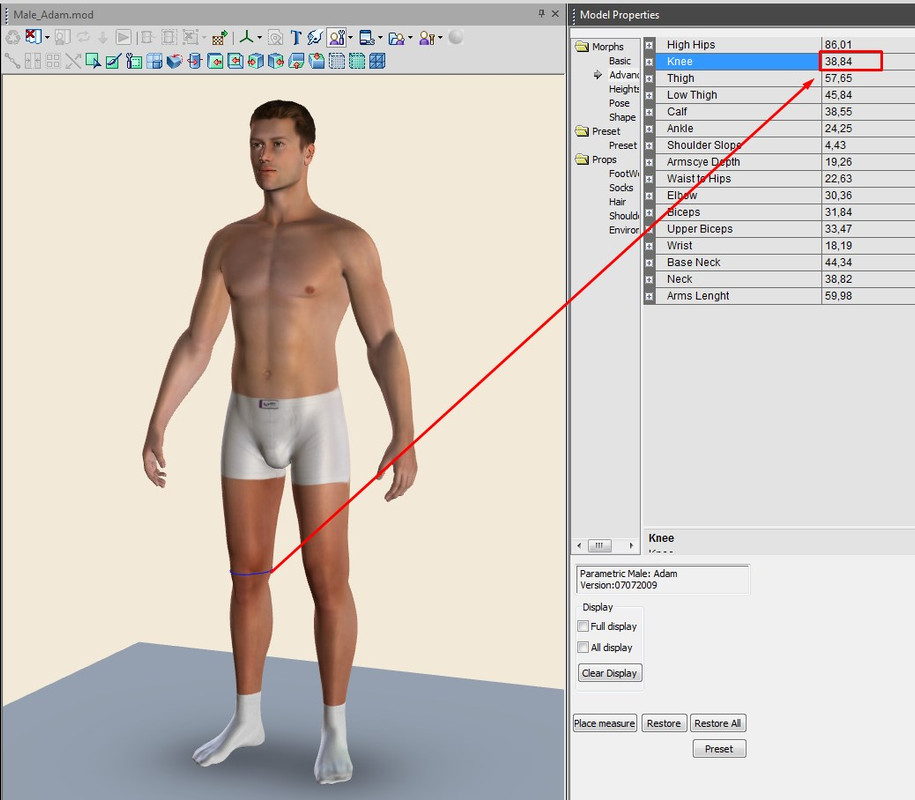Click the tree scrollbar left arrow

pyautogui.click(x=578, y=546)
